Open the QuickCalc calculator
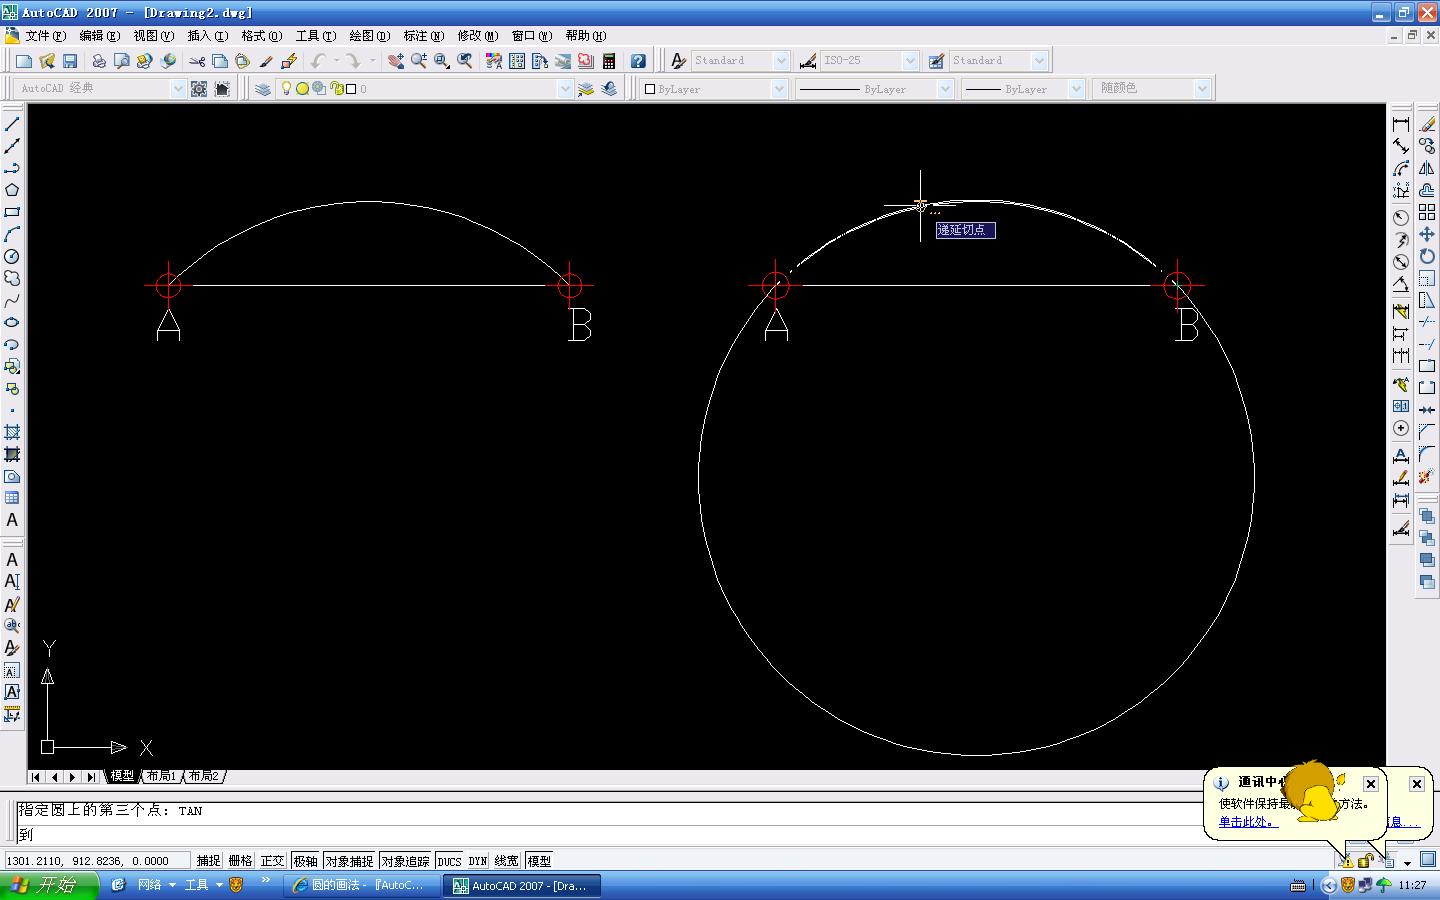1440x900 pixels. (608, 61)
